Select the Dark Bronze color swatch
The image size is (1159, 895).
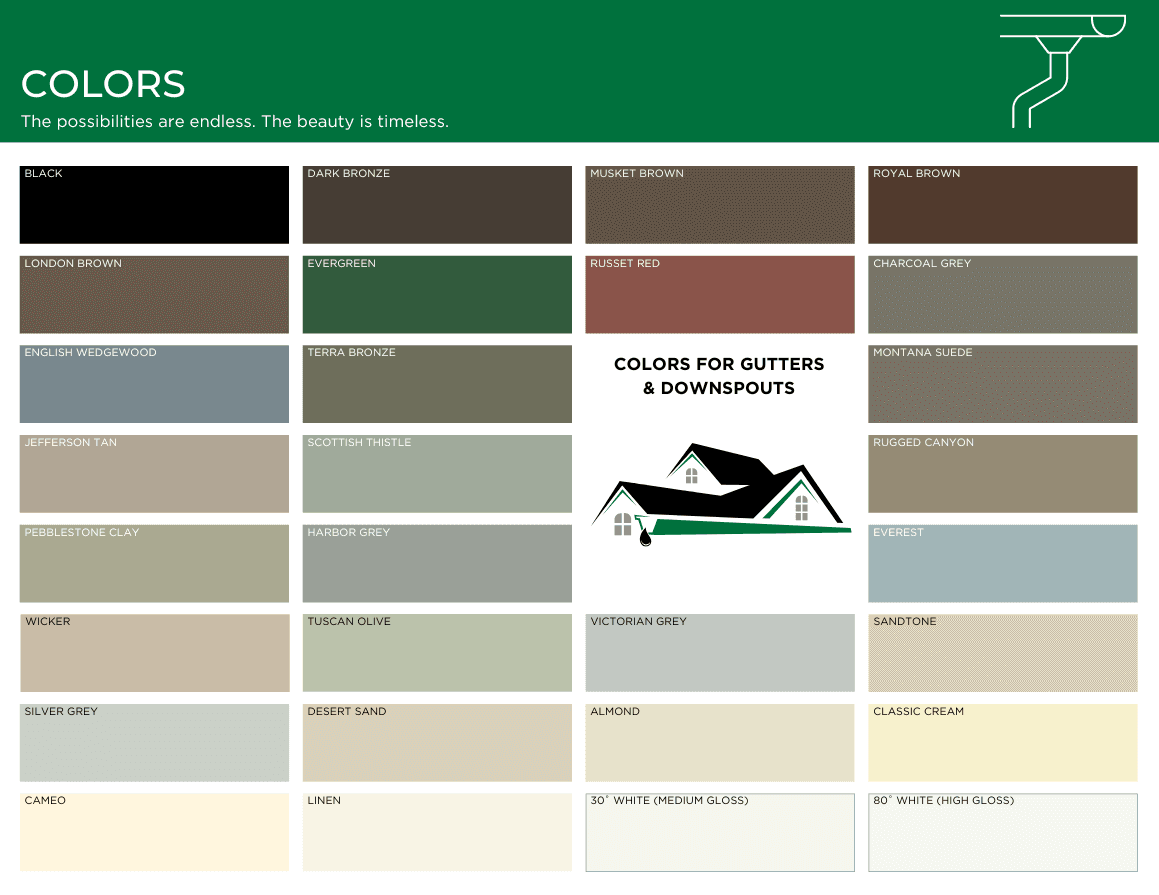point(437,204)
